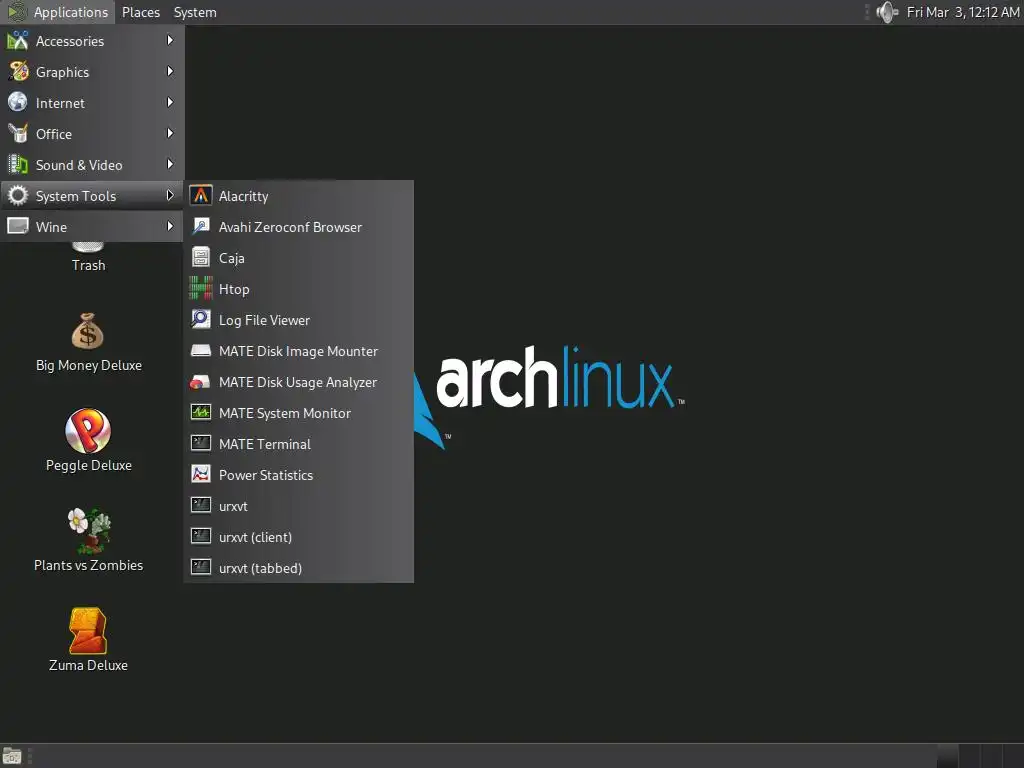Click the Htop text label
This screenshot has height=768, width=1024.
coord(234,289)
